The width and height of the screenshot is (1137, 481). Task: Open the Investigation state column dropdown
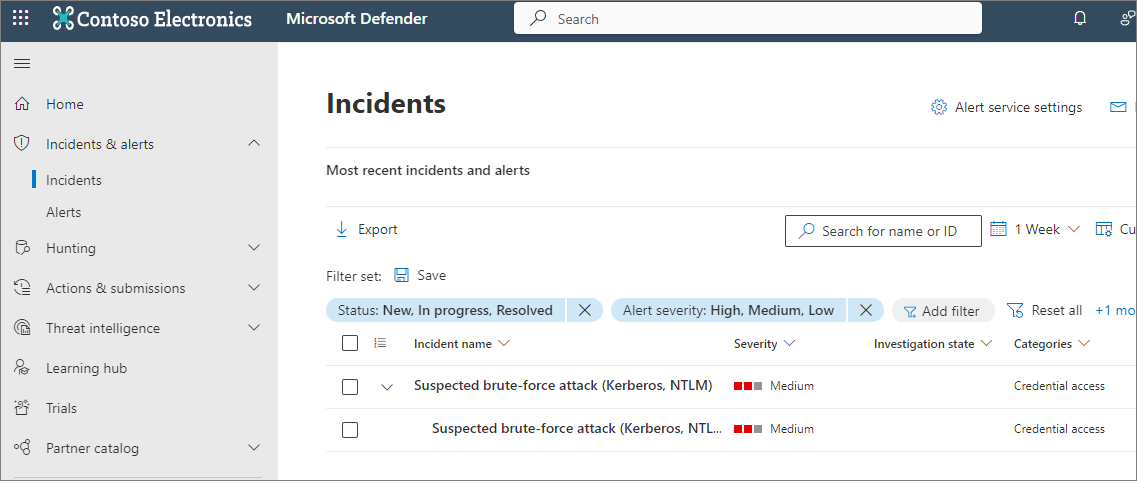click(x=933, y=343)
